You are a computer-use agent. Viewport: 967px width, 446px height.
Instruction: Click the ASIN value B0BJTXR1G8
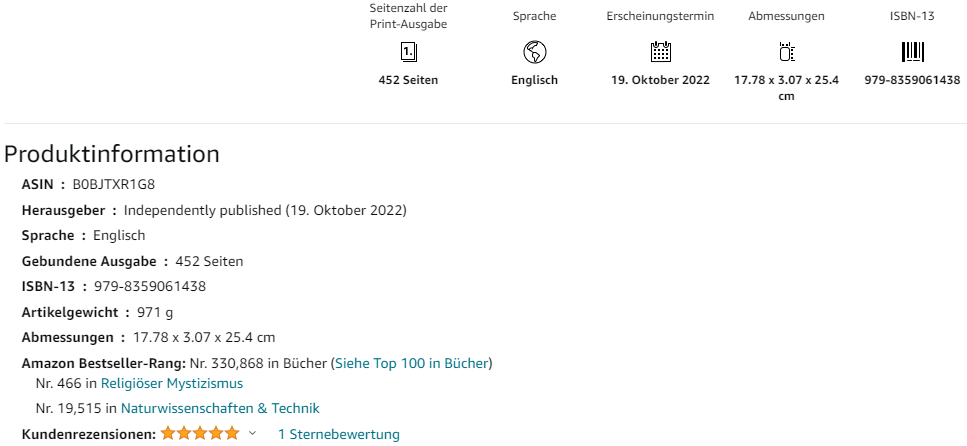pos(113,184)
